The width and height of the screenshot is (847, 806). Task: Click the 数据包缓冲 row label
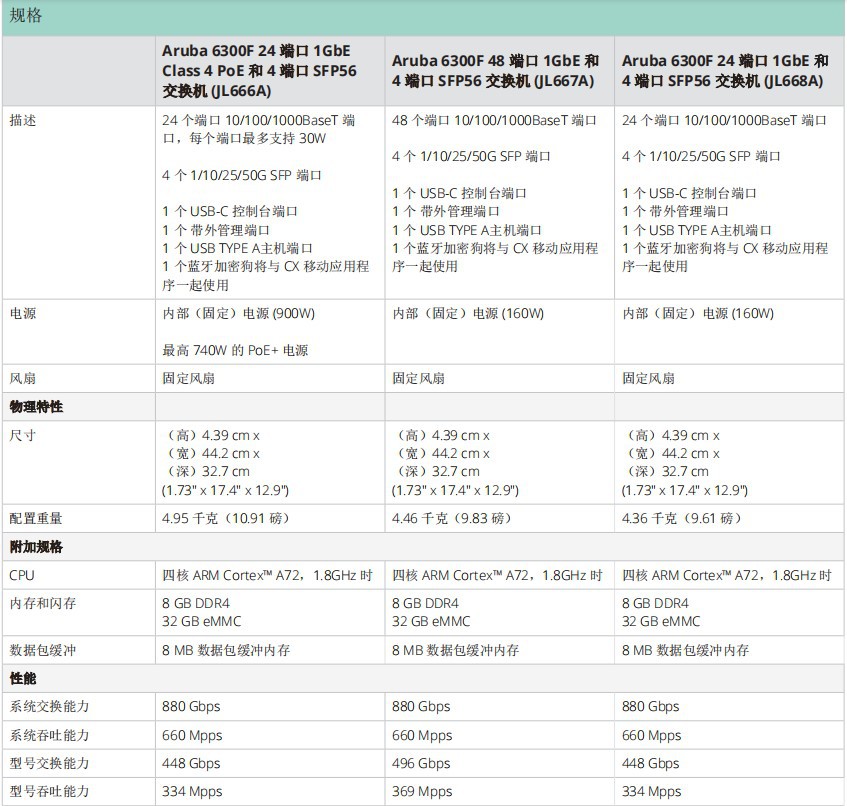43,650
